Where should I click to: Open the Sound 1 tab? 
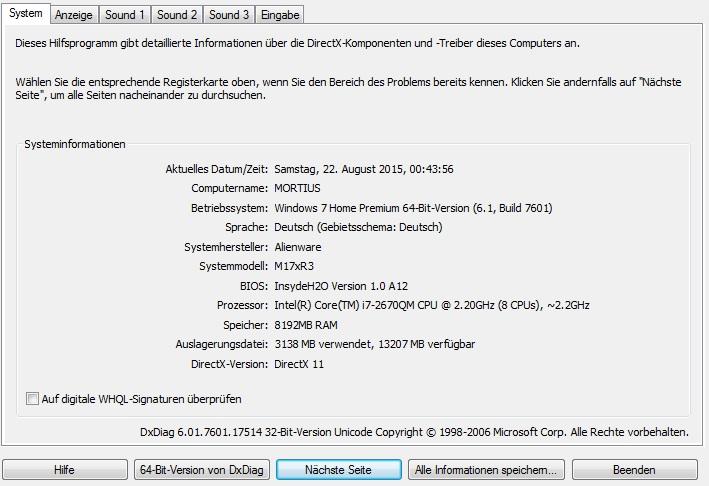pos(125,15)
